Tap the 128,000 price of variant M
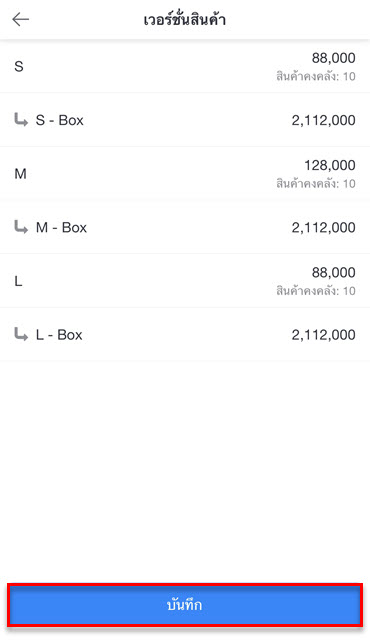Image resolution: width=370 pixels, height=640 pixels. tap(330, 165)
